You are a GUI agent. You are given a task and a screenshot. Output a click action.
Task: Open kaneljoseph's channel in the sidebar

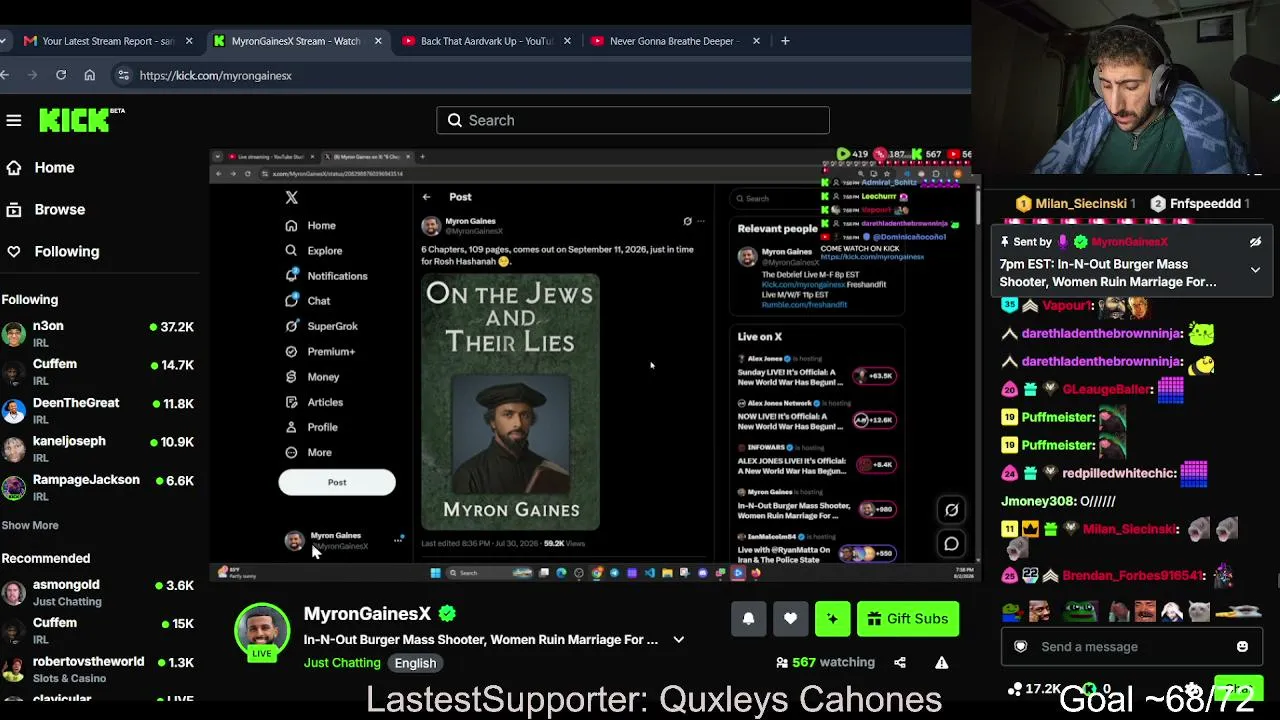coord(100,449)
